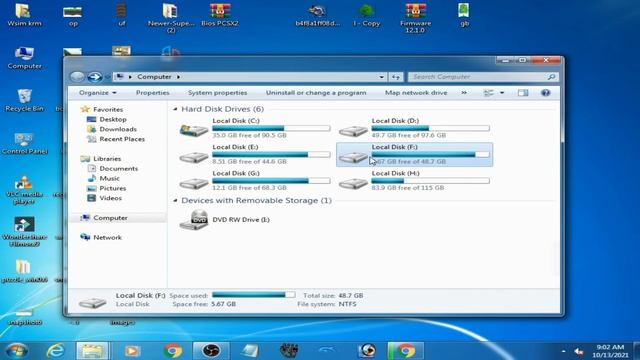Click Space used bar in details pane

[253, 295]
